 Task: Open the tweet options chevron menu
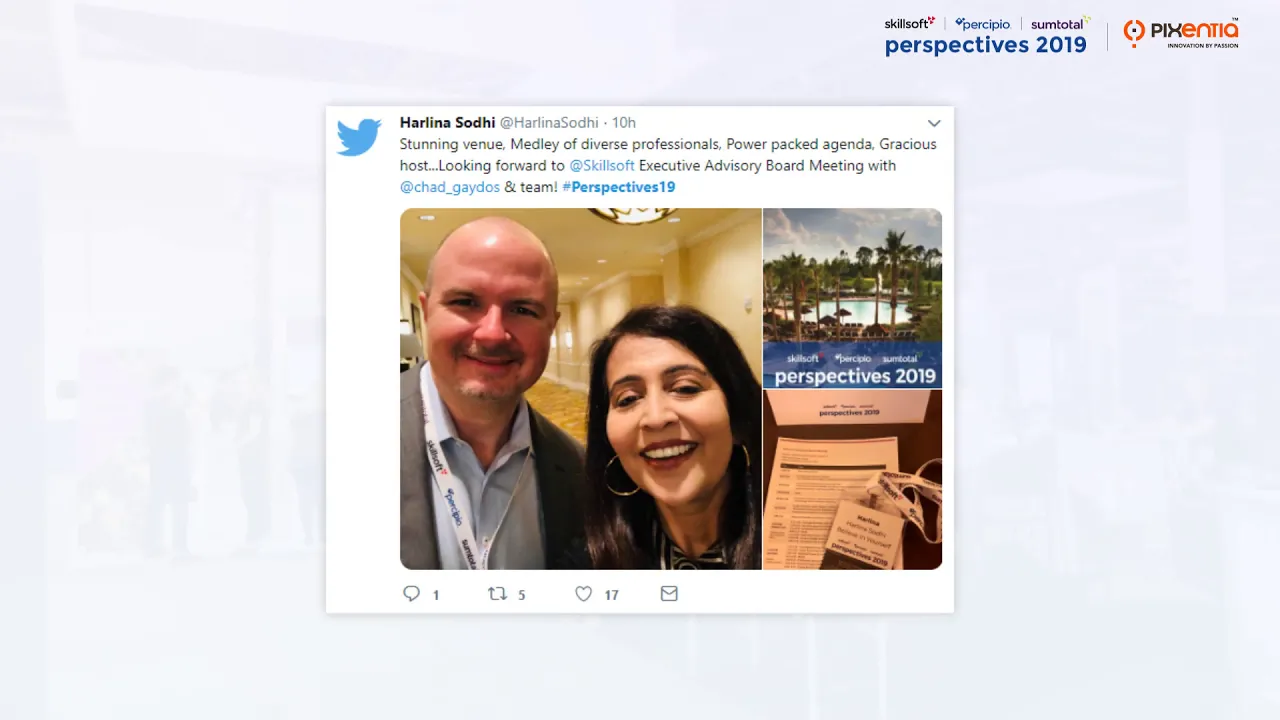[934, 123]
